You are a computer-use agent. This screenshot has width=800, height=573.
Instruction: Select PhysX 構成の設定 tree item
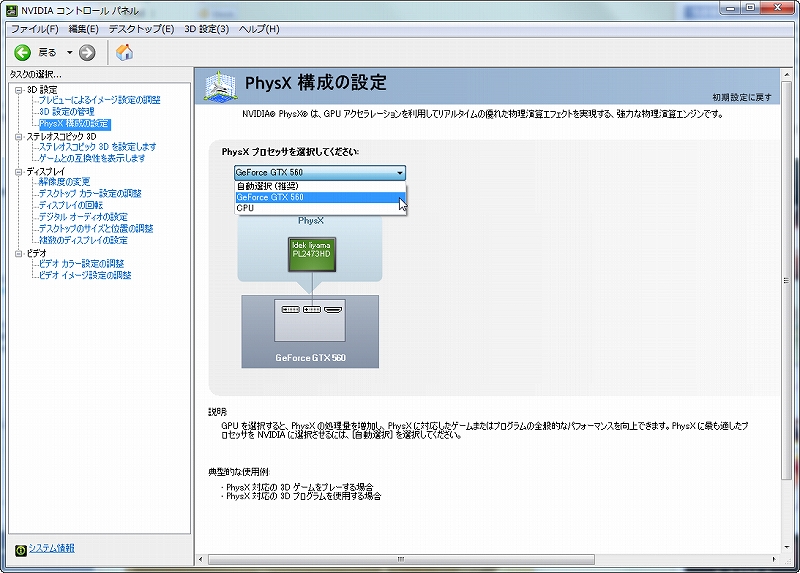(x=74, y=124)
